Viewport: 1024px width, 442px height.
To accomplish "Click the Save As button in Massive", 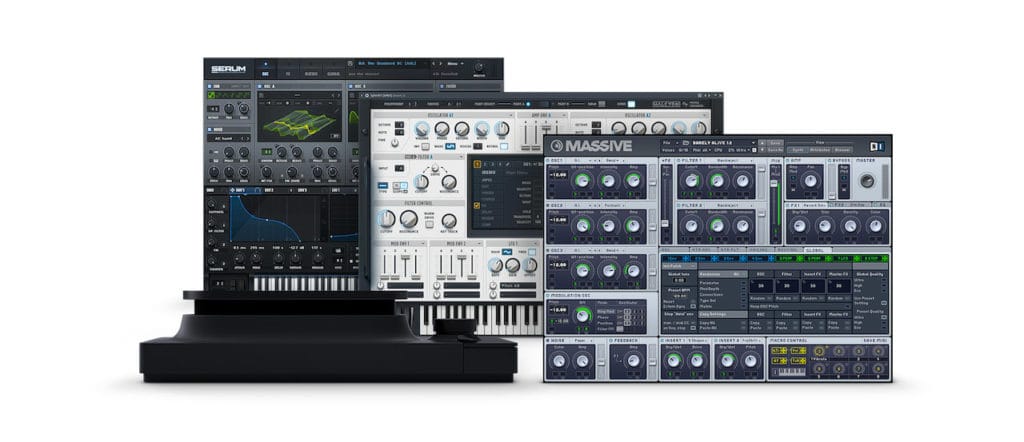I will pyautogui.click(x=775, y=150).
